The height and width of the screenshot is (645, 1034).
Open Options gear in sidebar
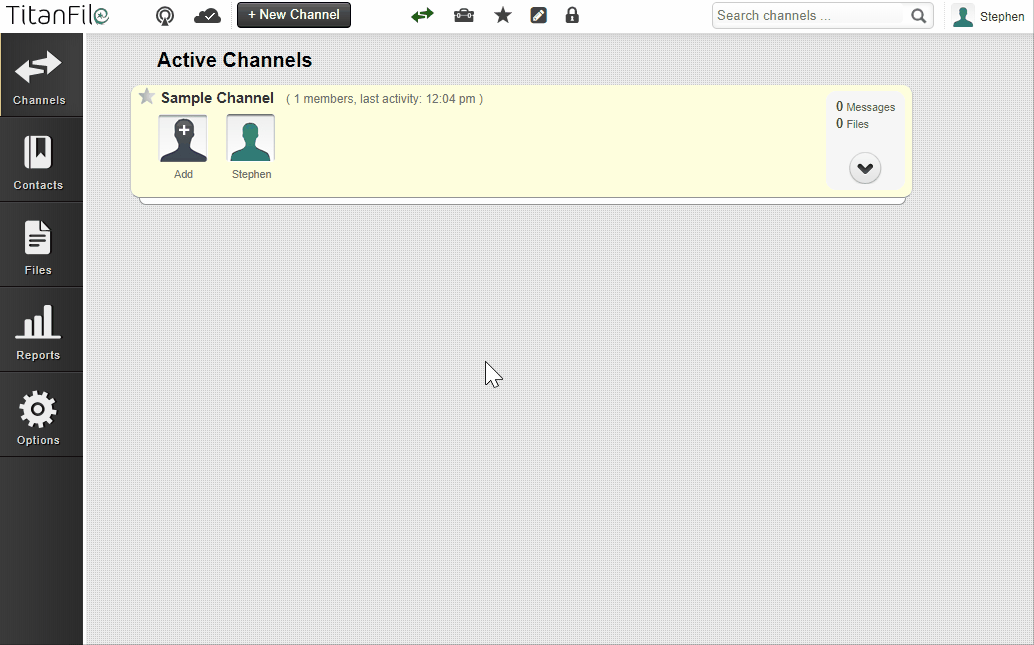tap(39, 416)
